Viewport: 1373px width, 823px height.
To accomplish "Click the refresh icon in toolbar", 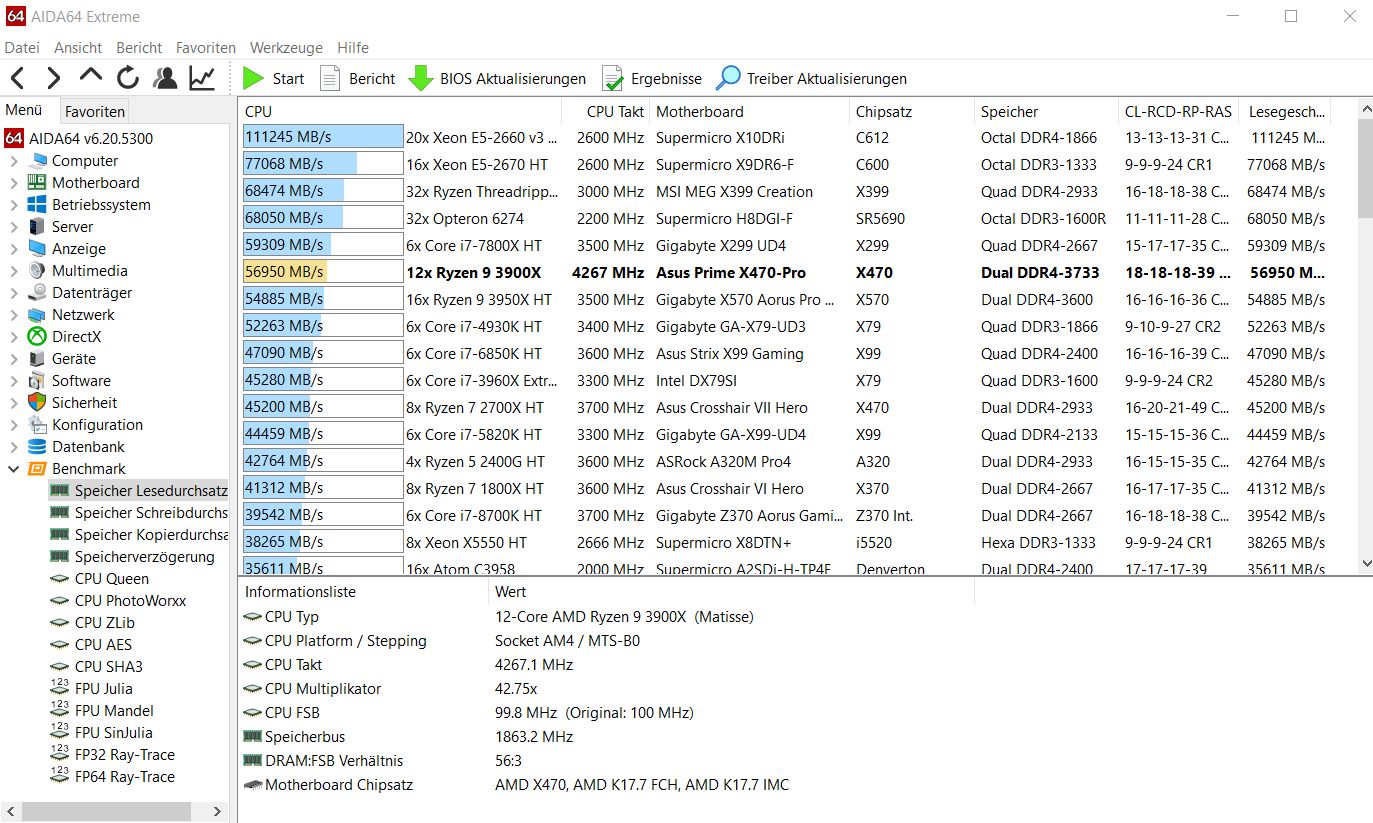I will pyautogui.click(x=128, y=78).
